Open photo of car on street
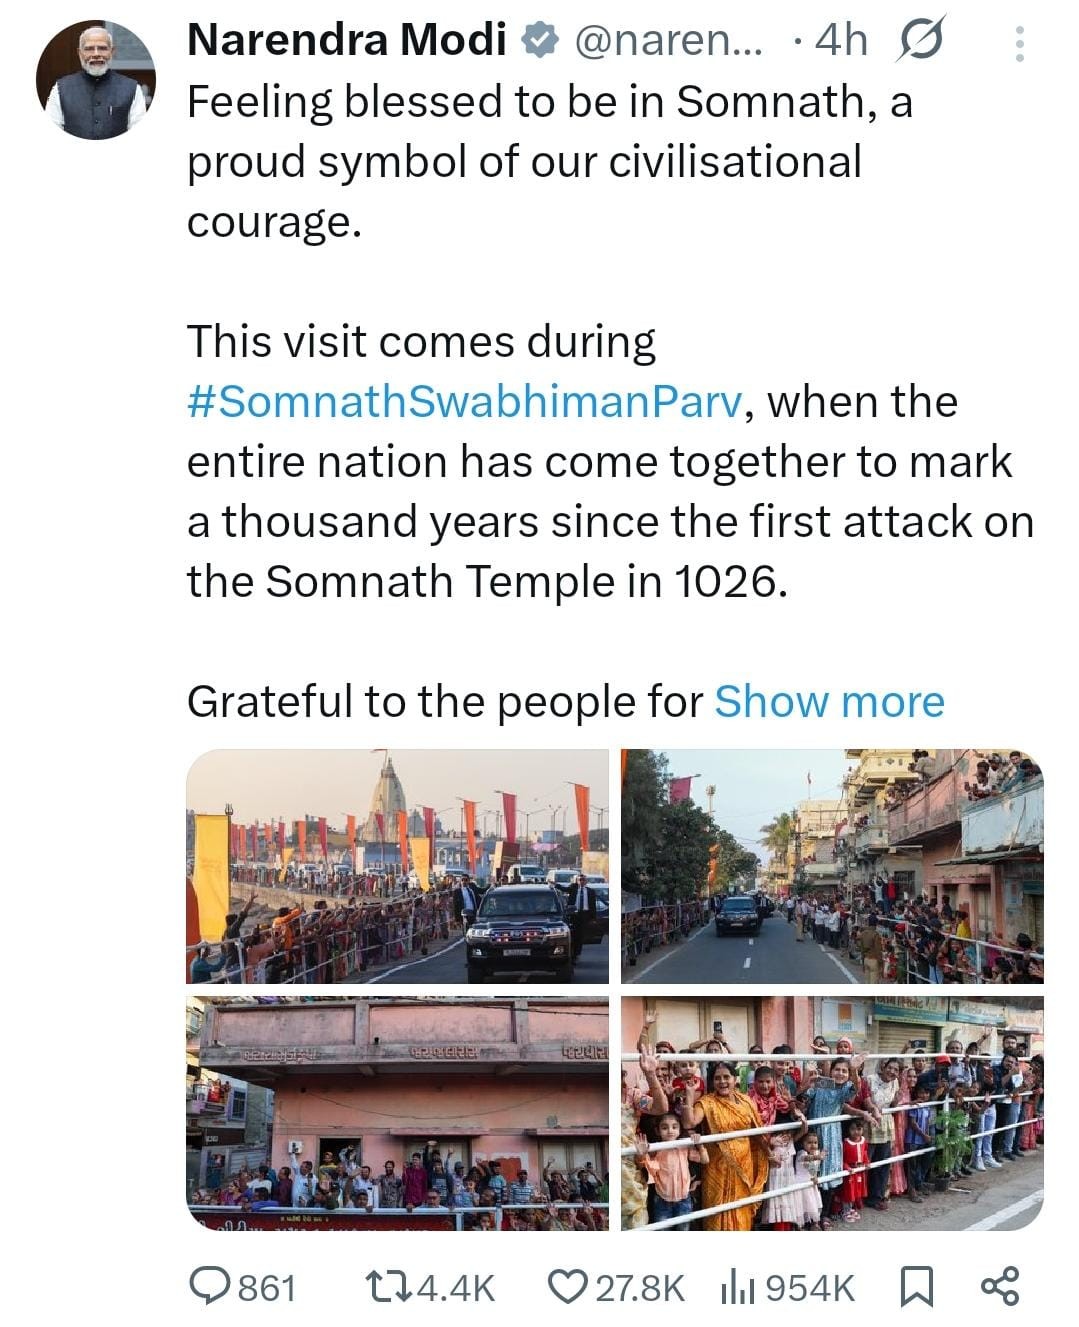The image size is (1079, 1327). point(831,866)
